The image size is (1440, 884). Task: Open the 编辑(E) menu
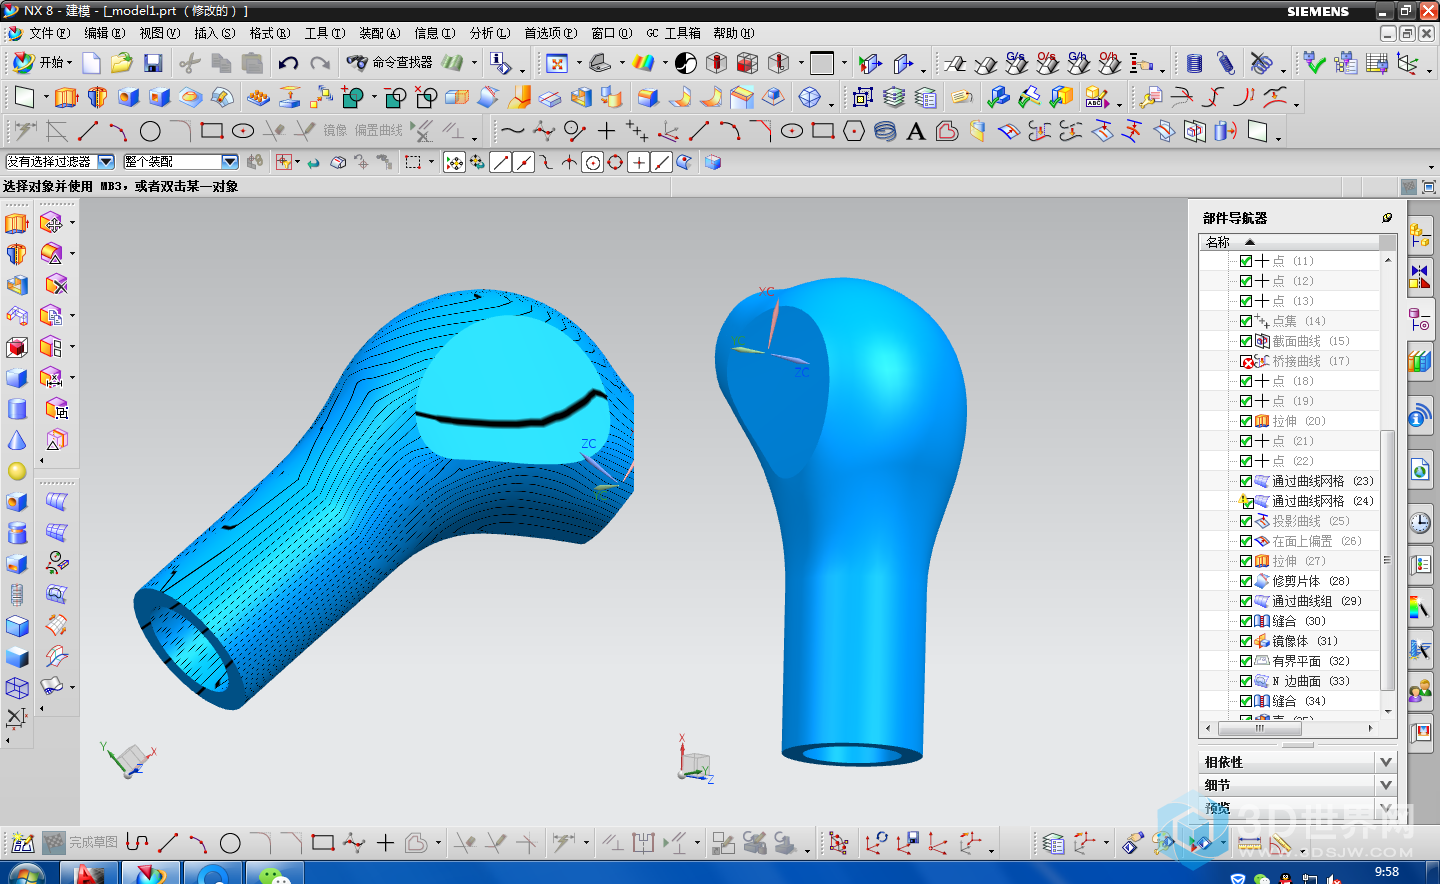[105, 33]
